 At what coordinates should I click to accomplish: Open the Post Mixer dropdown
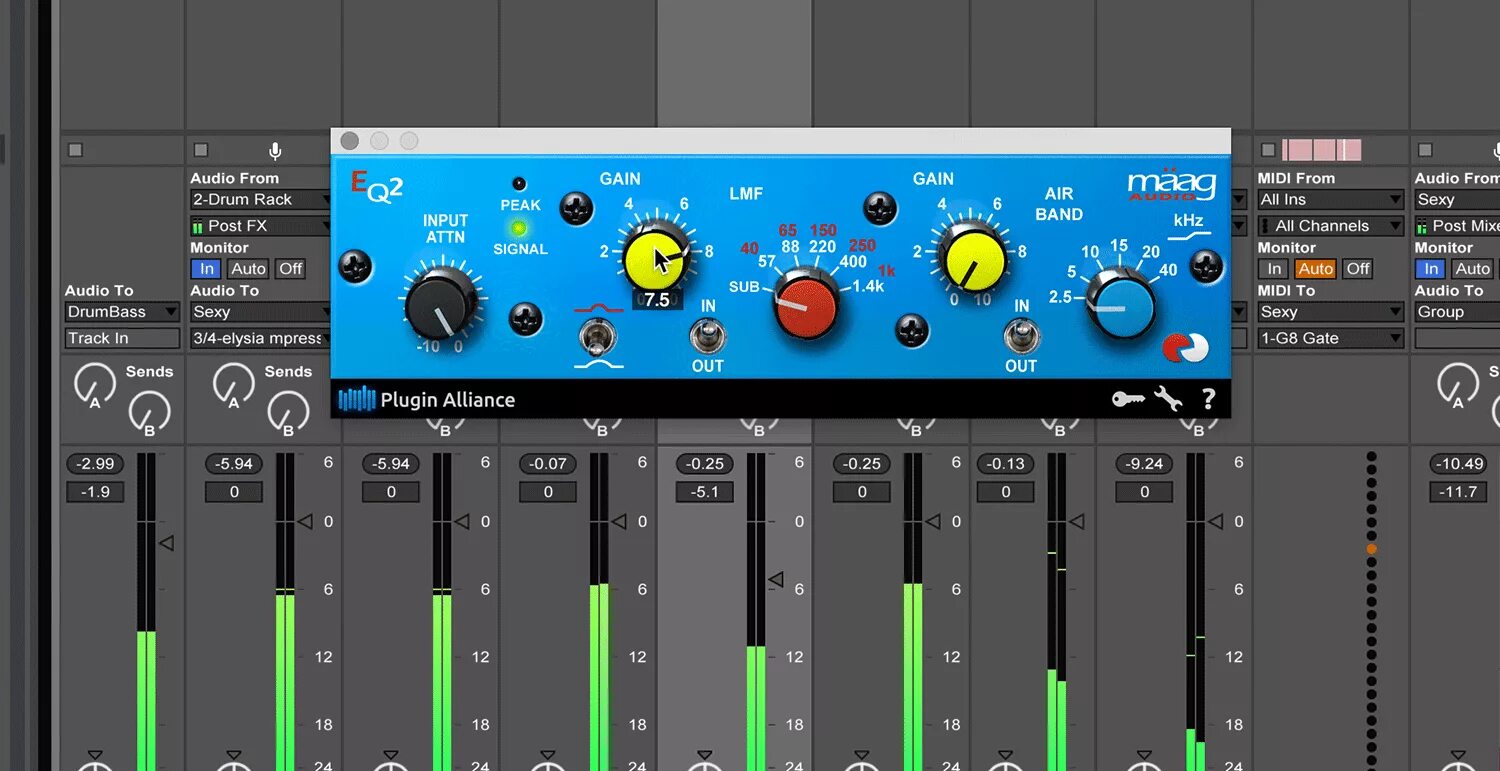click(1457, 226)
